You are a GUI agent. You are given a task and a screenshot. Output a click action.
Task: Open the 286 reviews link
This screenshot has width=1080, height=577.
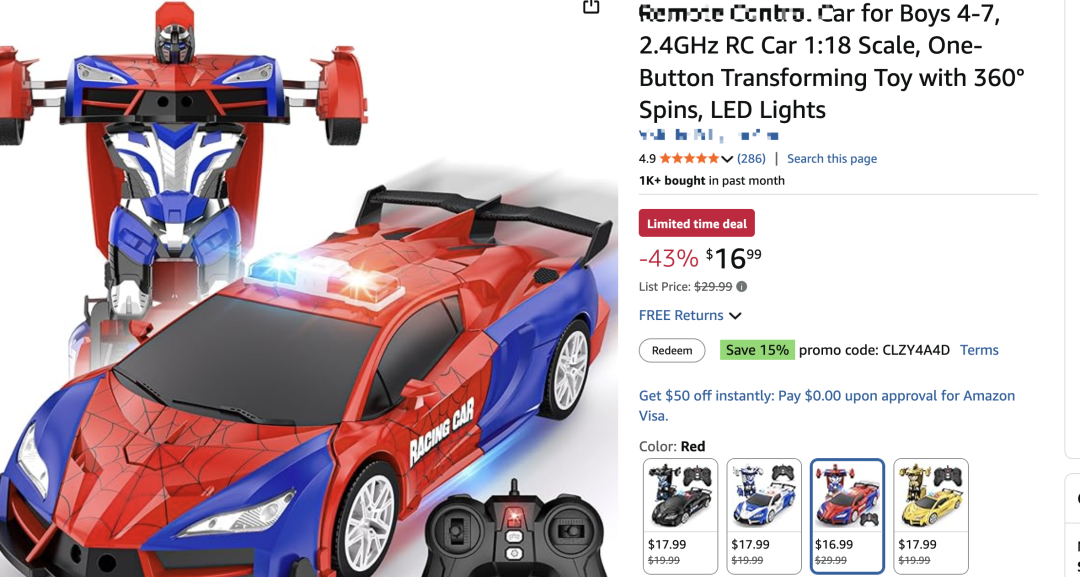[751, 158]
